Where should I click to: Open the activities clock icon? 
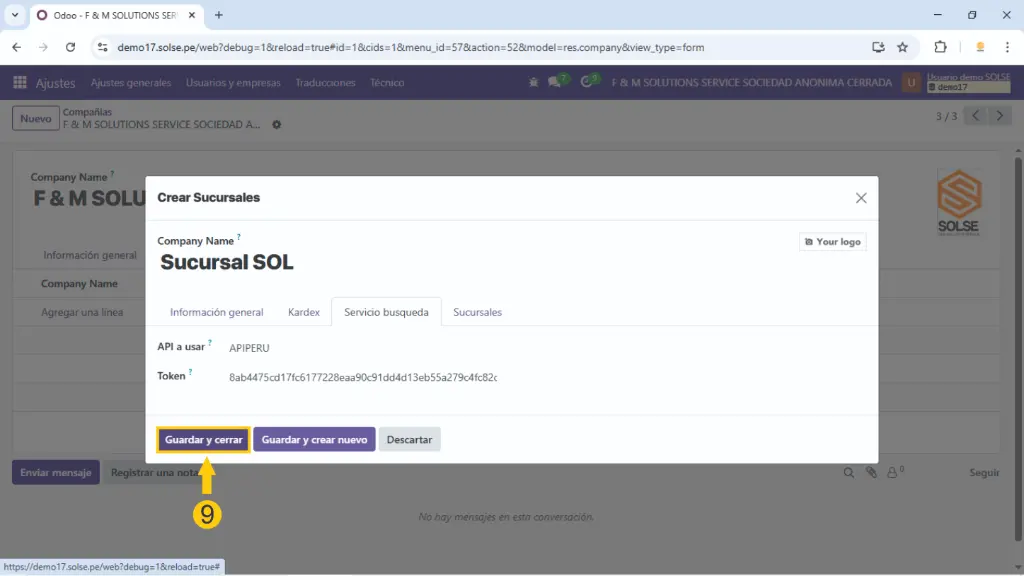point(591,83)
